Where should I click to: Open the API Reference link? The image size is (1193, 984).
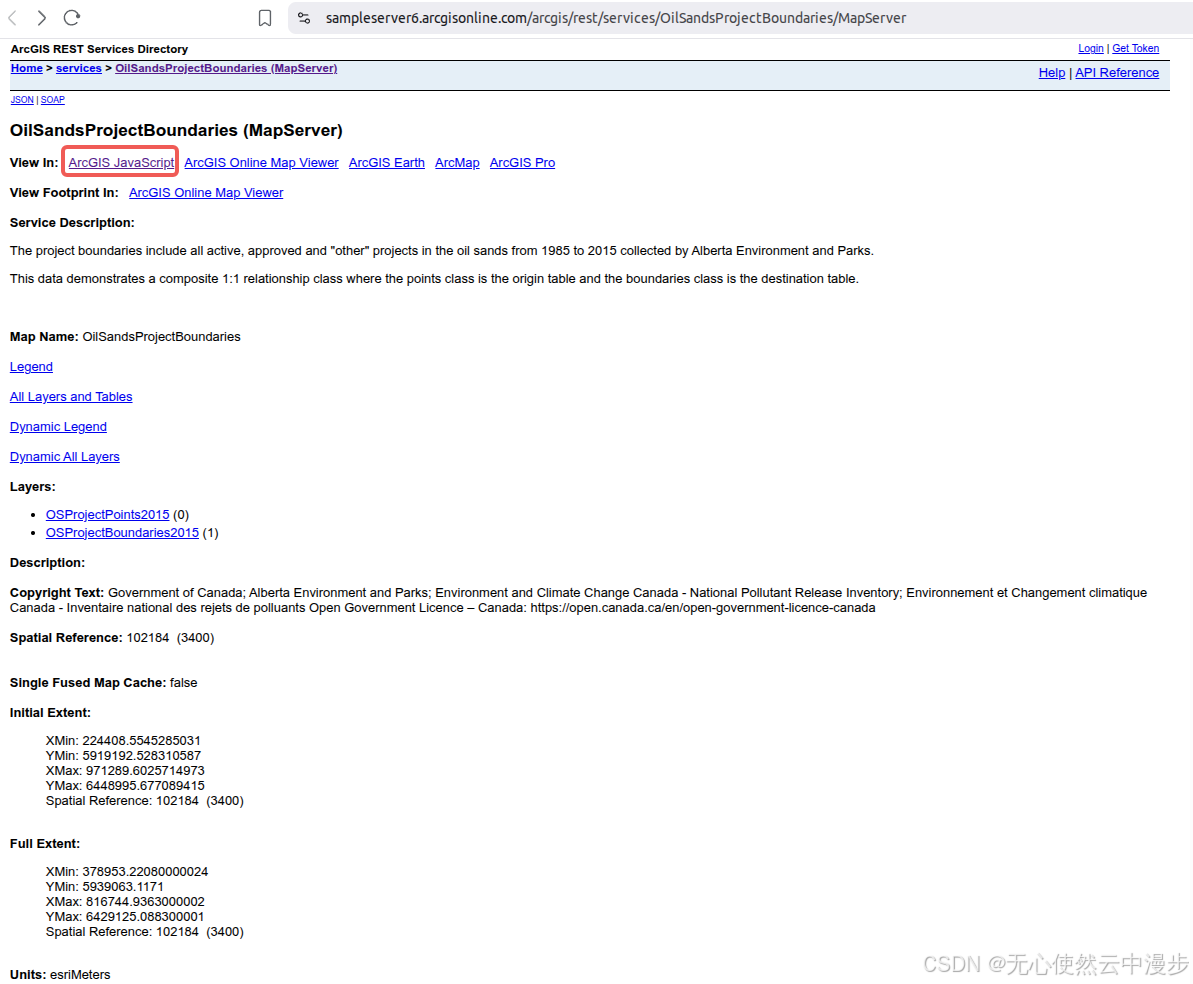1117,73
